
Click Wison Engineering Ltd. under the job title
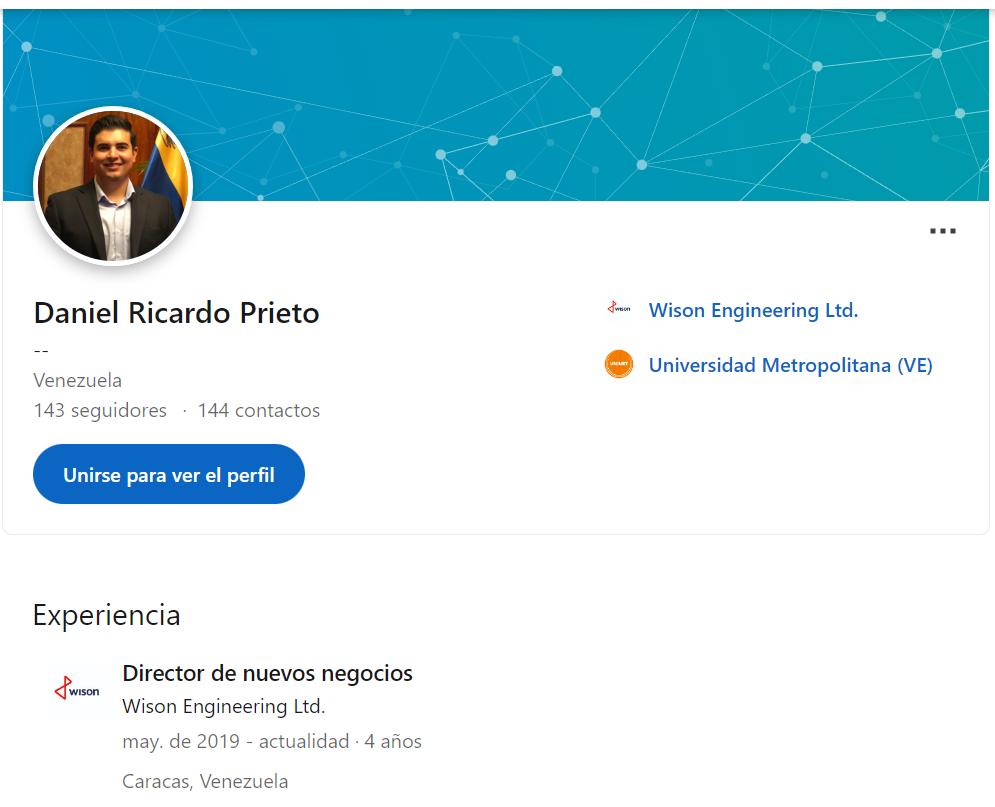coord(223,706)
